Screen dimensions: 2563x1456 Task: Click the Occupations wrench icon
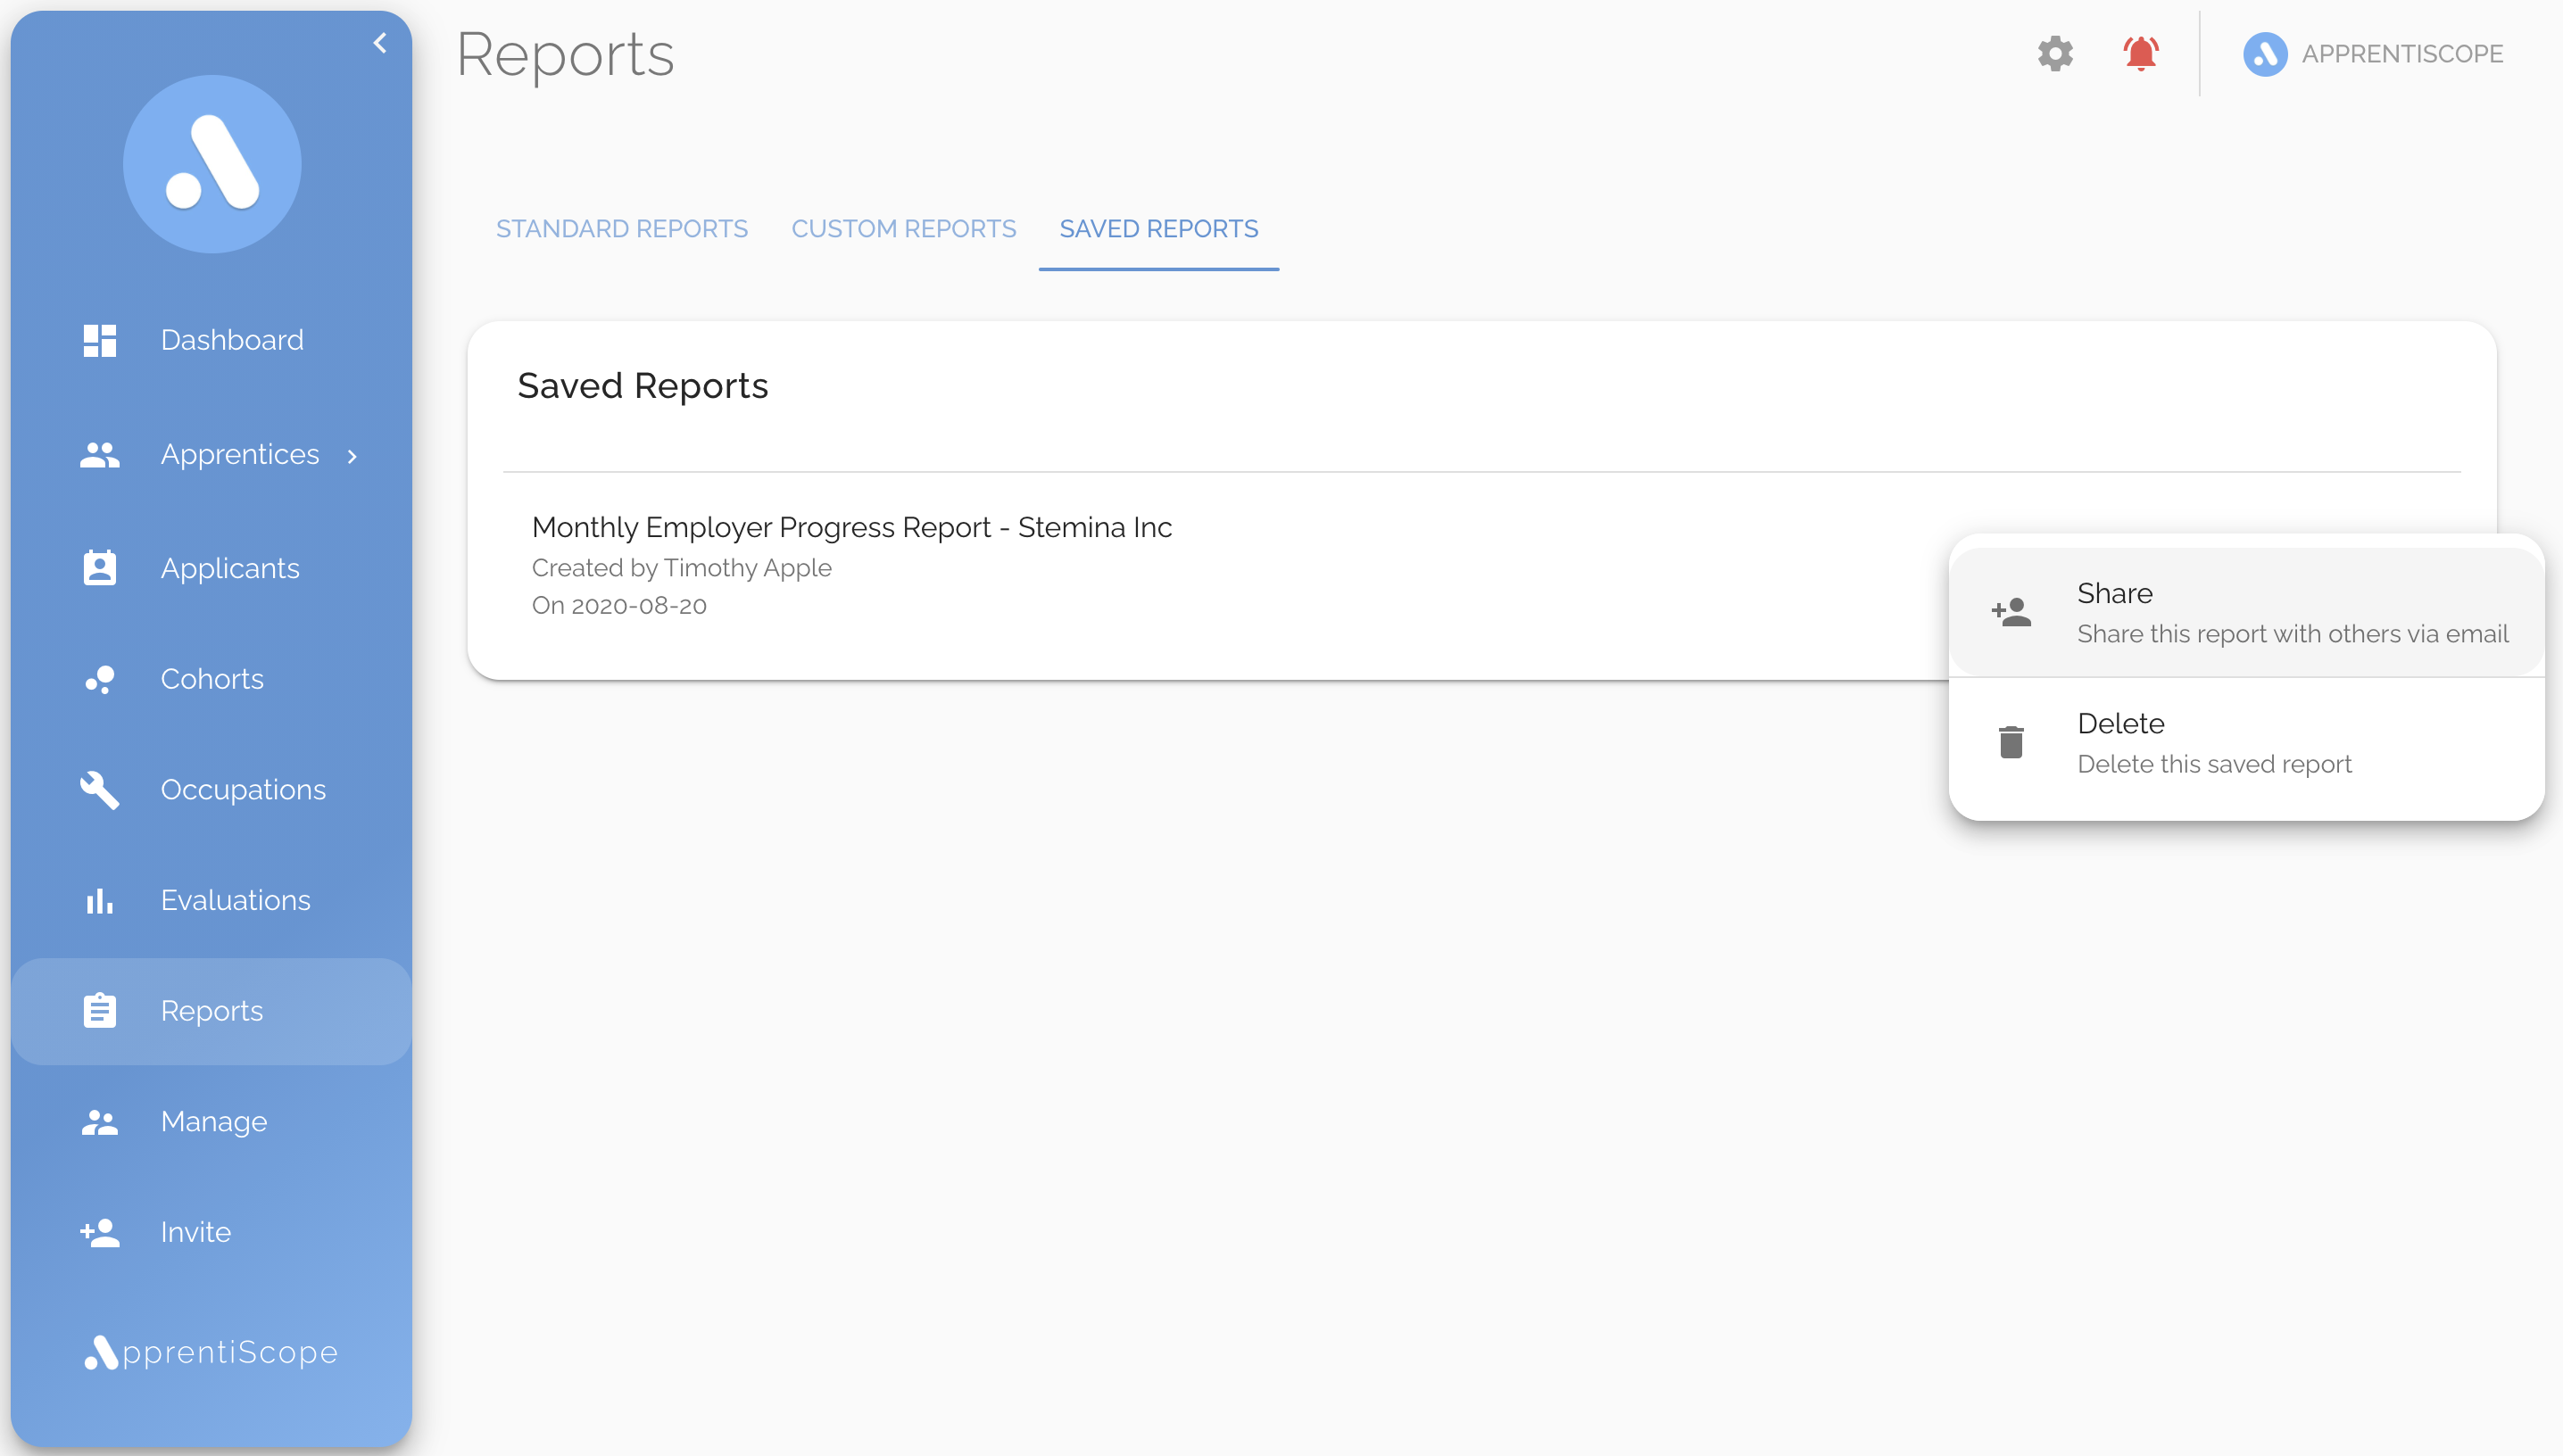[99, 790]
